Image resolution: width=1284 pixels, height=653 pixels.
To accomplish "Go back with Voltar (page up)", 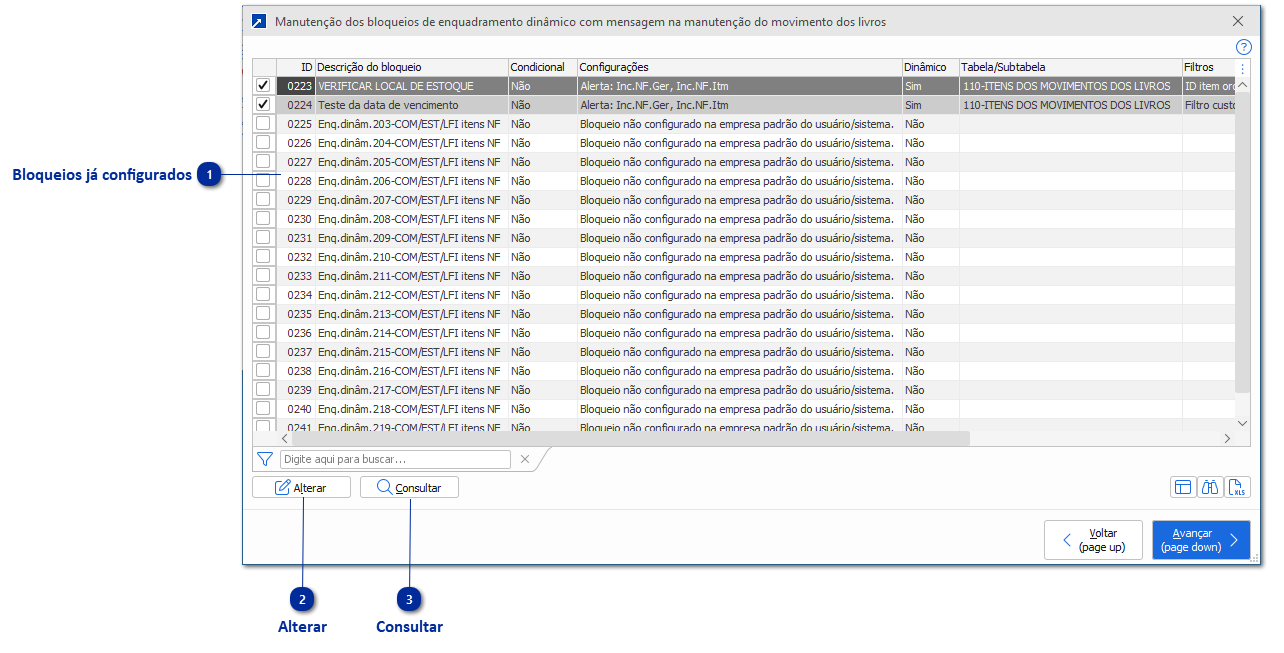I will 1093,540.
